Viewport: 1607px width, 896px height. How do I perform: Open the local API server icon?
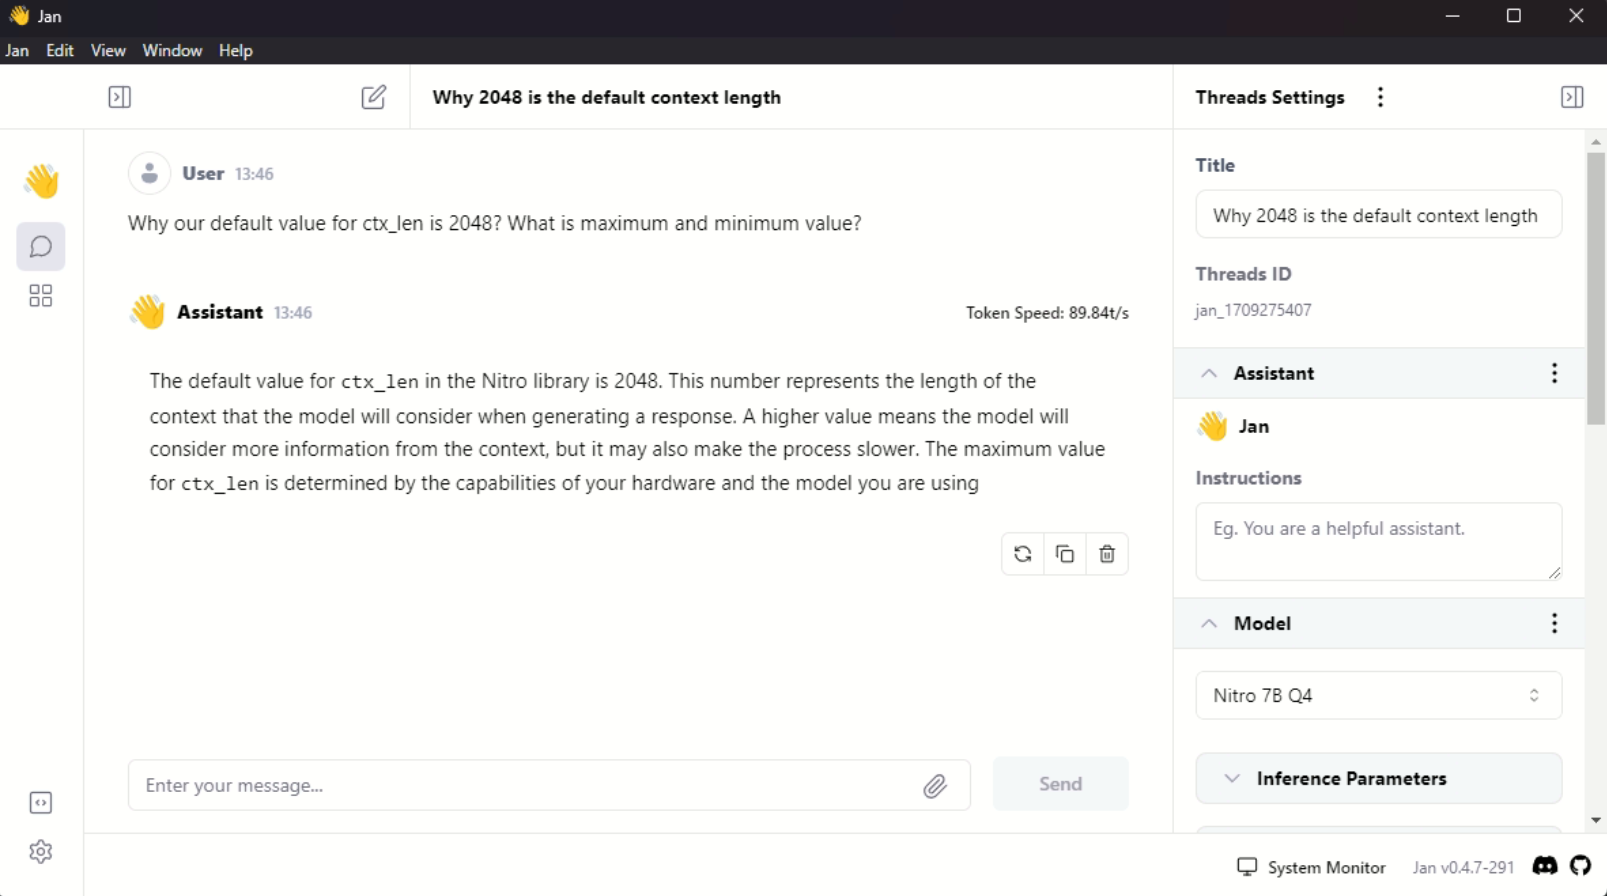pos(41,803)
